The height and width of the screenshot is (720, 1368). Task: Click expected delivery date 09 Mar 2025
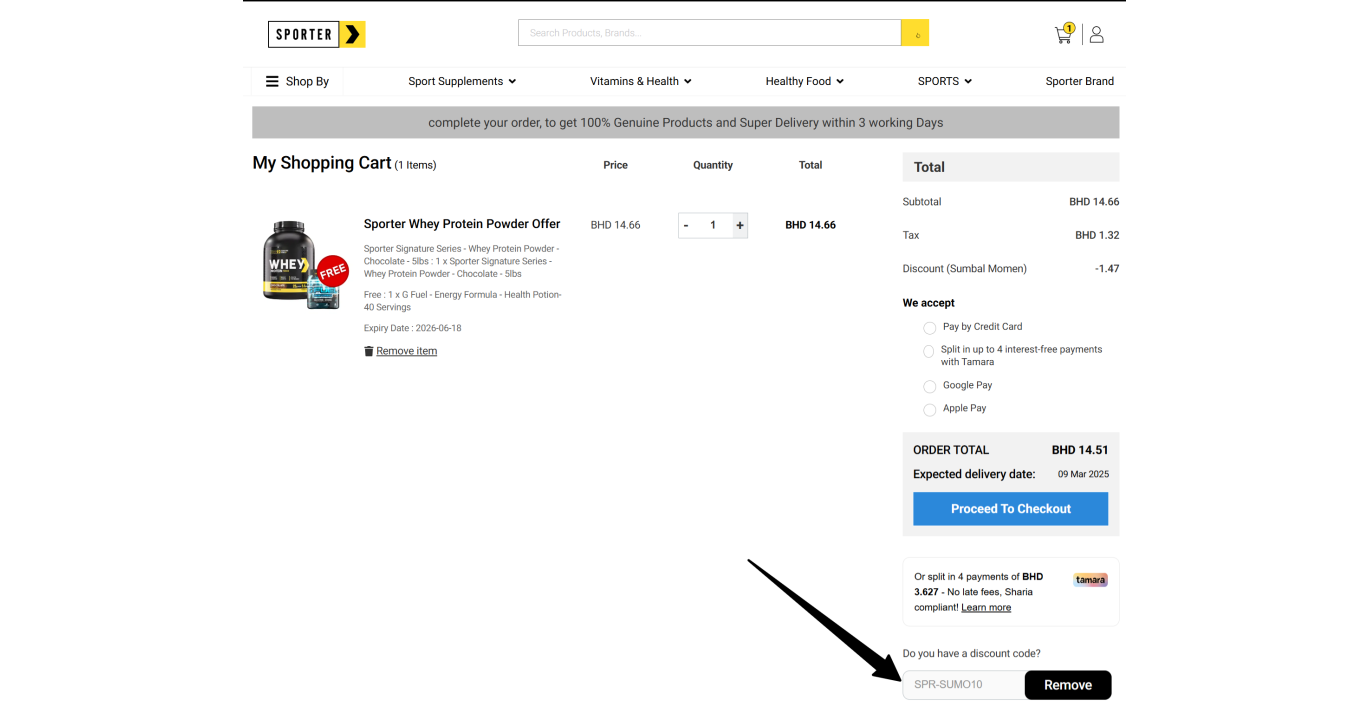coord(1083,474)
